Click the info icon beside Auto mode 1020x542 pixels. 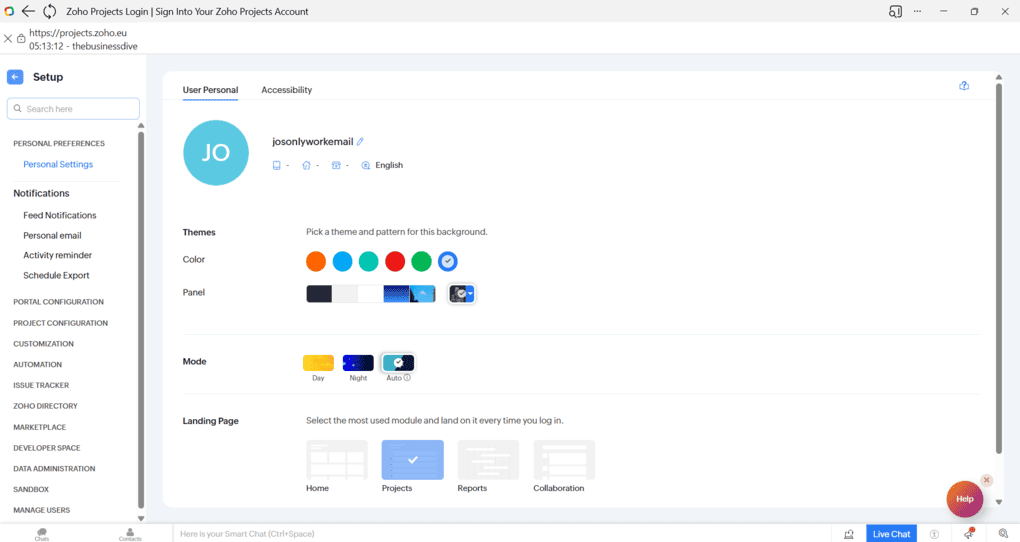pos(407,377)
